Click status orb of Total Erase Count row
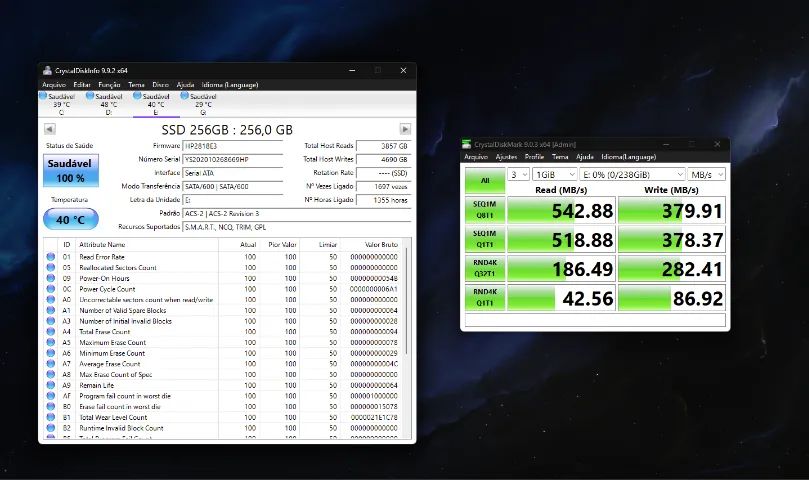 pos(51,331)
